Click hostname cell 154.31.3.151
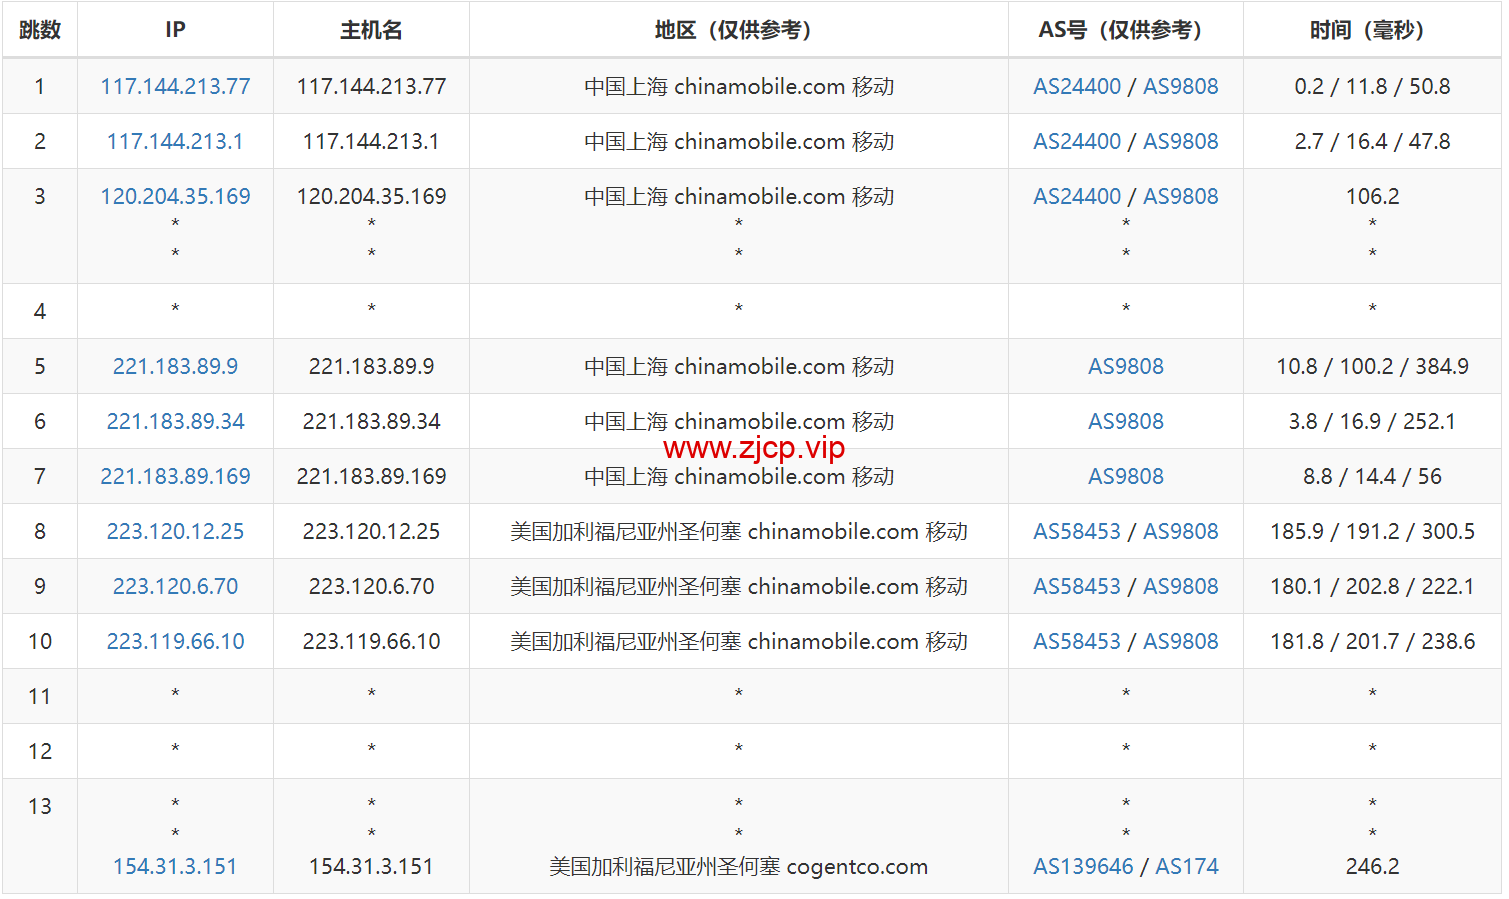This screenshot has height=899, width=1509. [371, 867]
